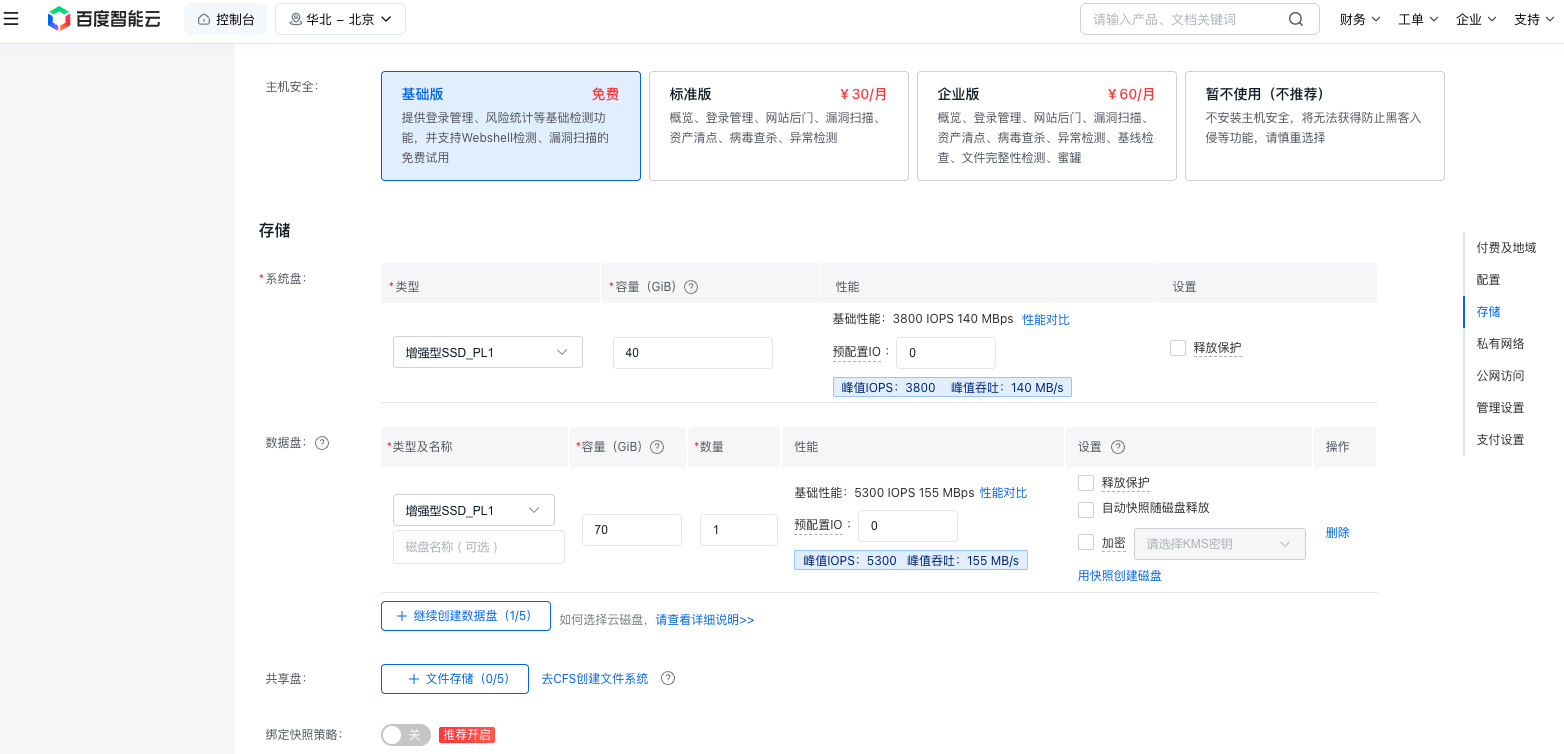Viewport: 1564px width, 754px height.
Task: Click the Baidu AI Cloud logo
Action: (104, 19)
